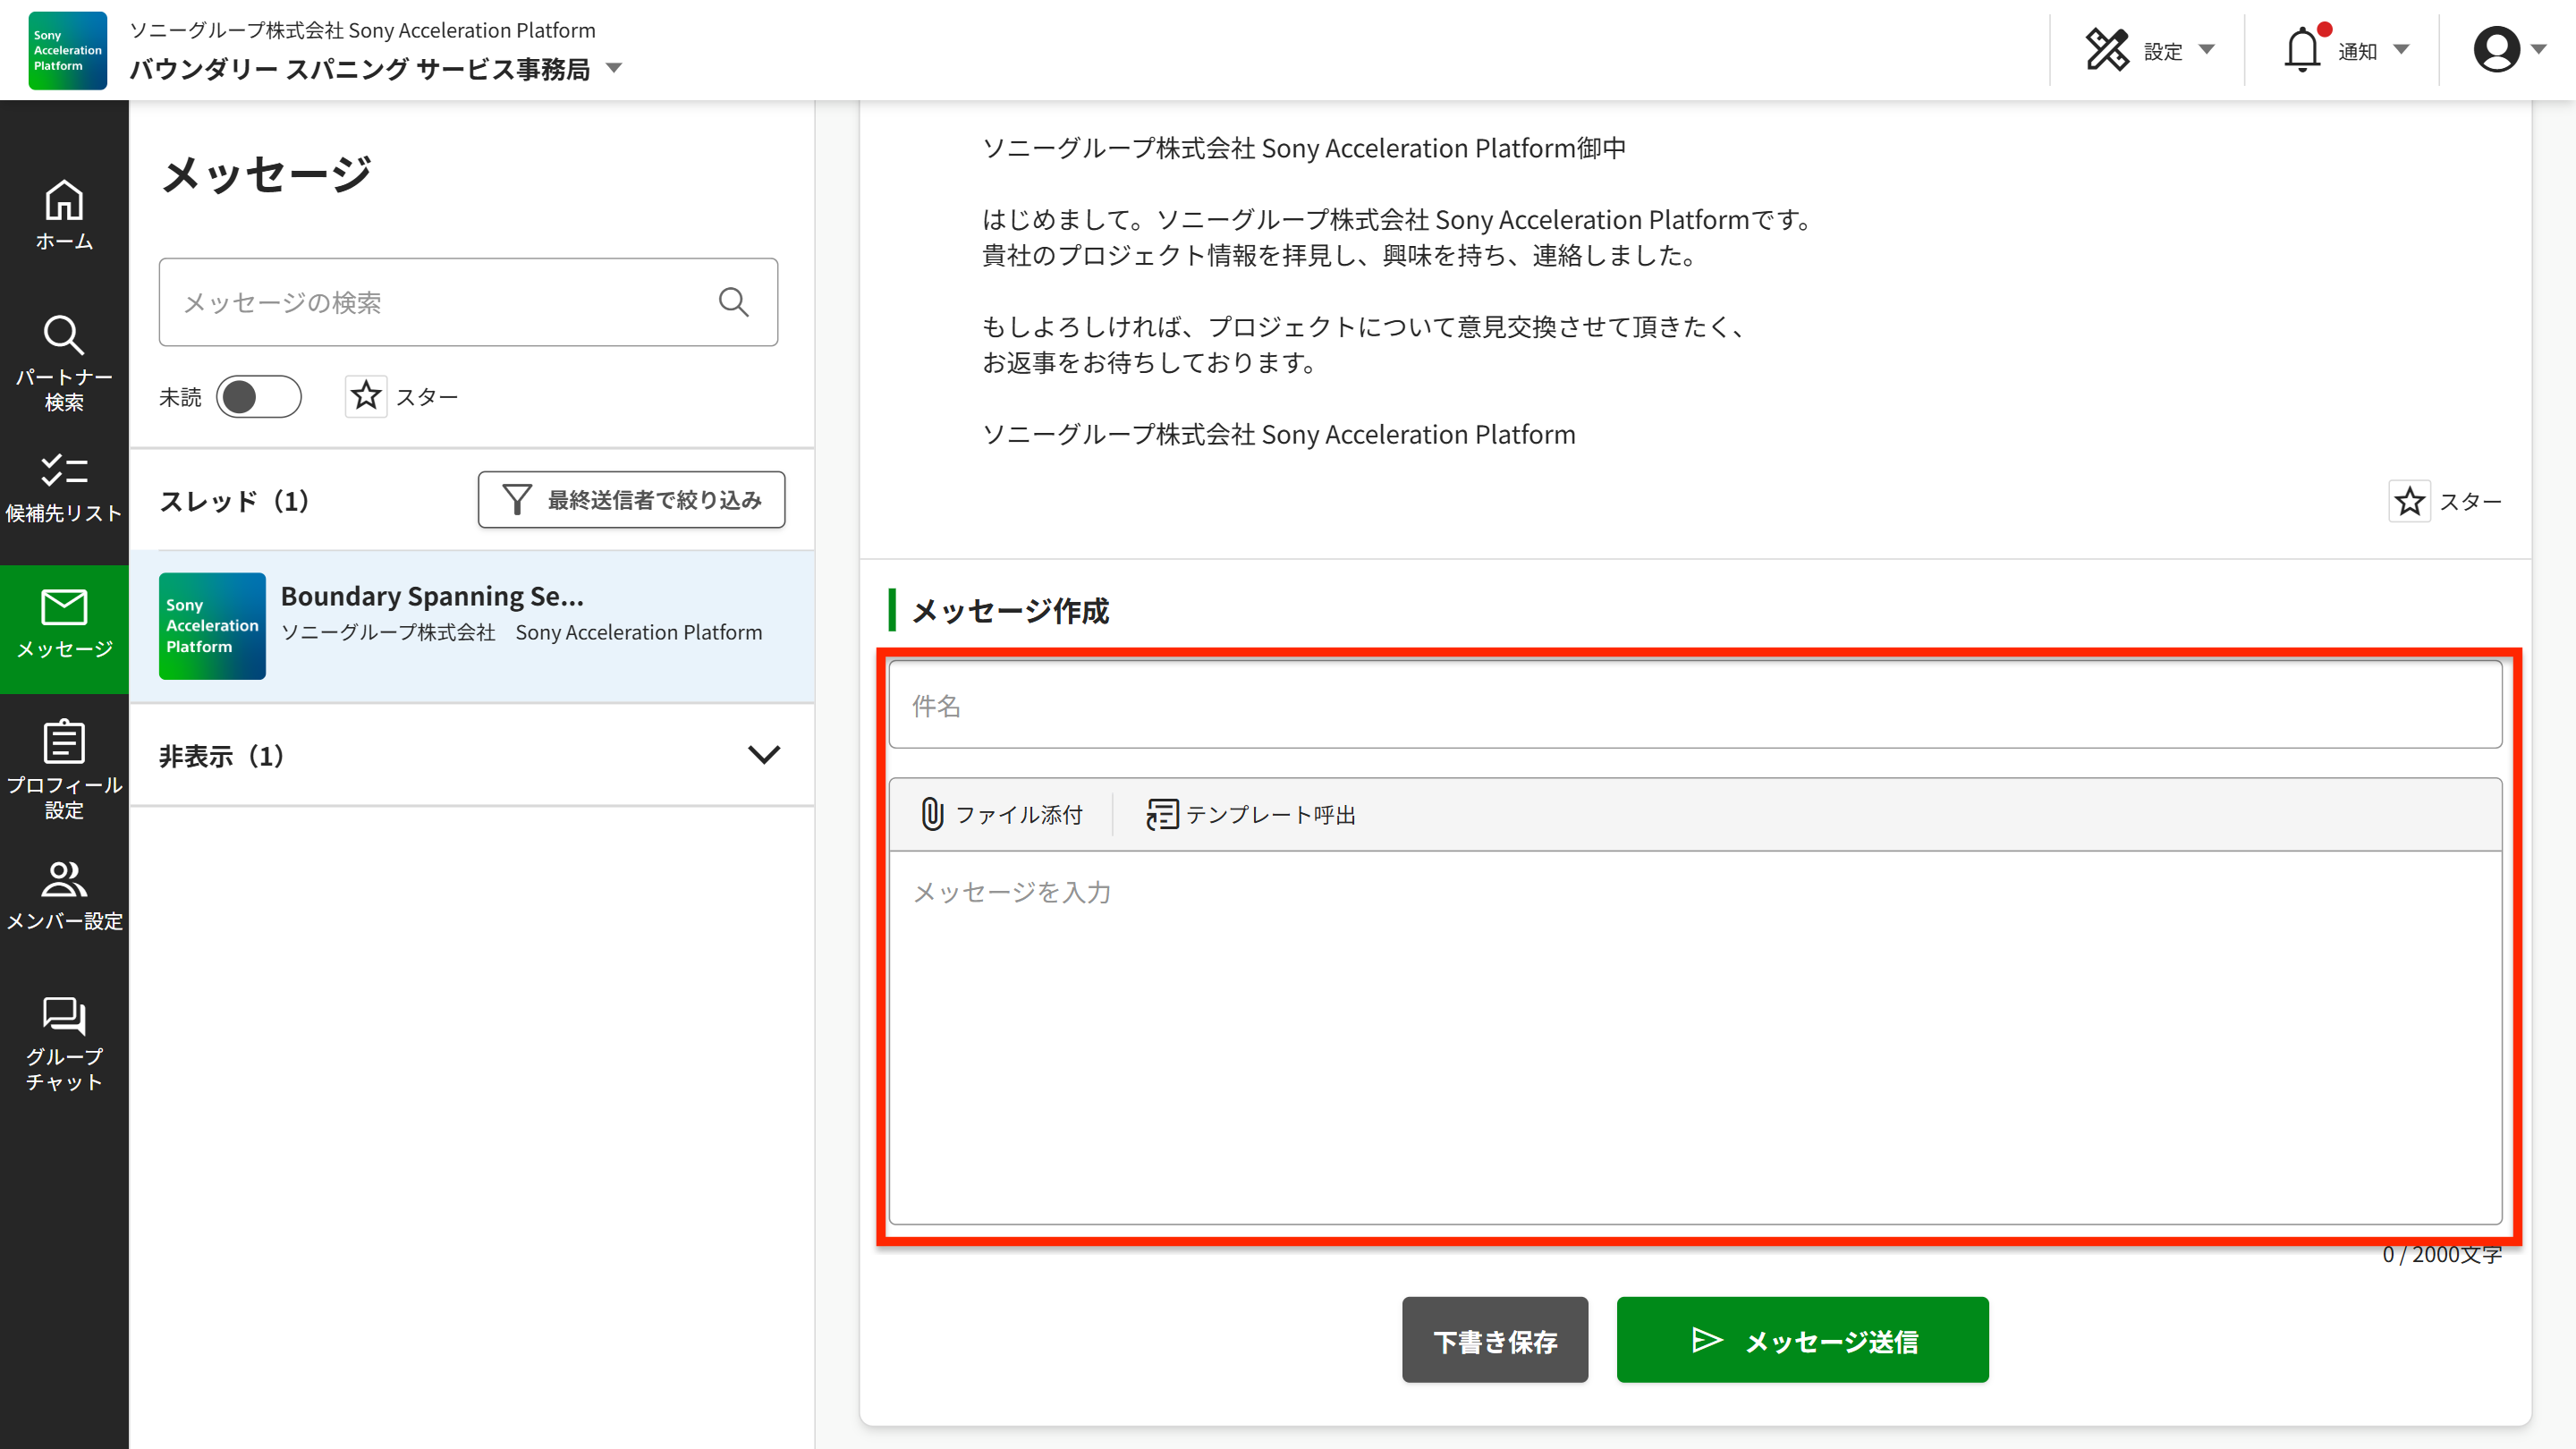
Task: Toggle the スター filter in the left panel
Action: [366, 396]
